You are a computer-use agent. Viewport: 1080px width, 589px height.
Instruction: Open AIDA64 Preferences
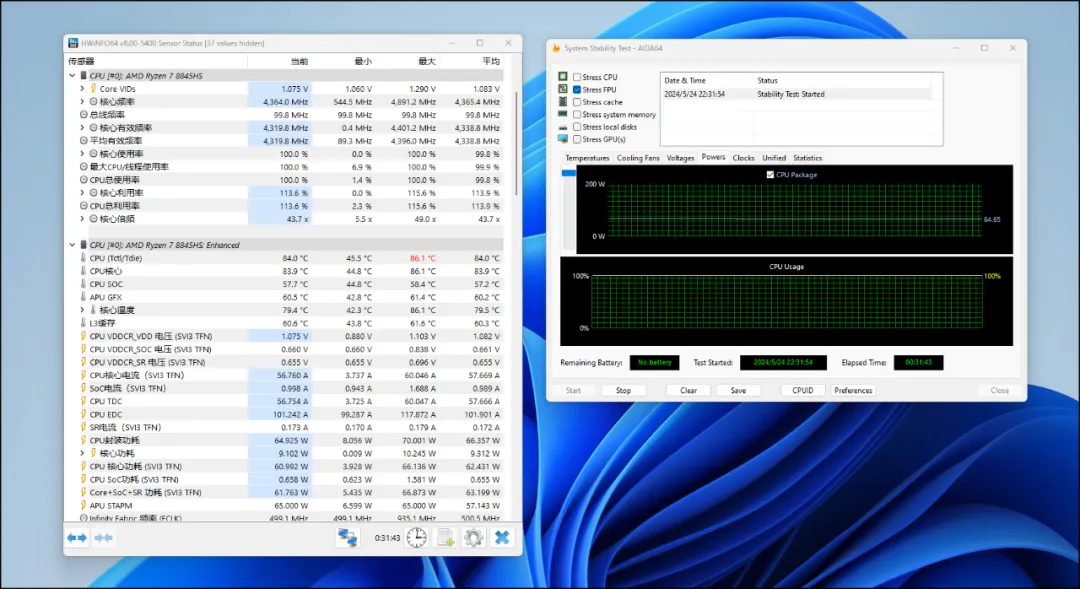[x=853, y=390]
